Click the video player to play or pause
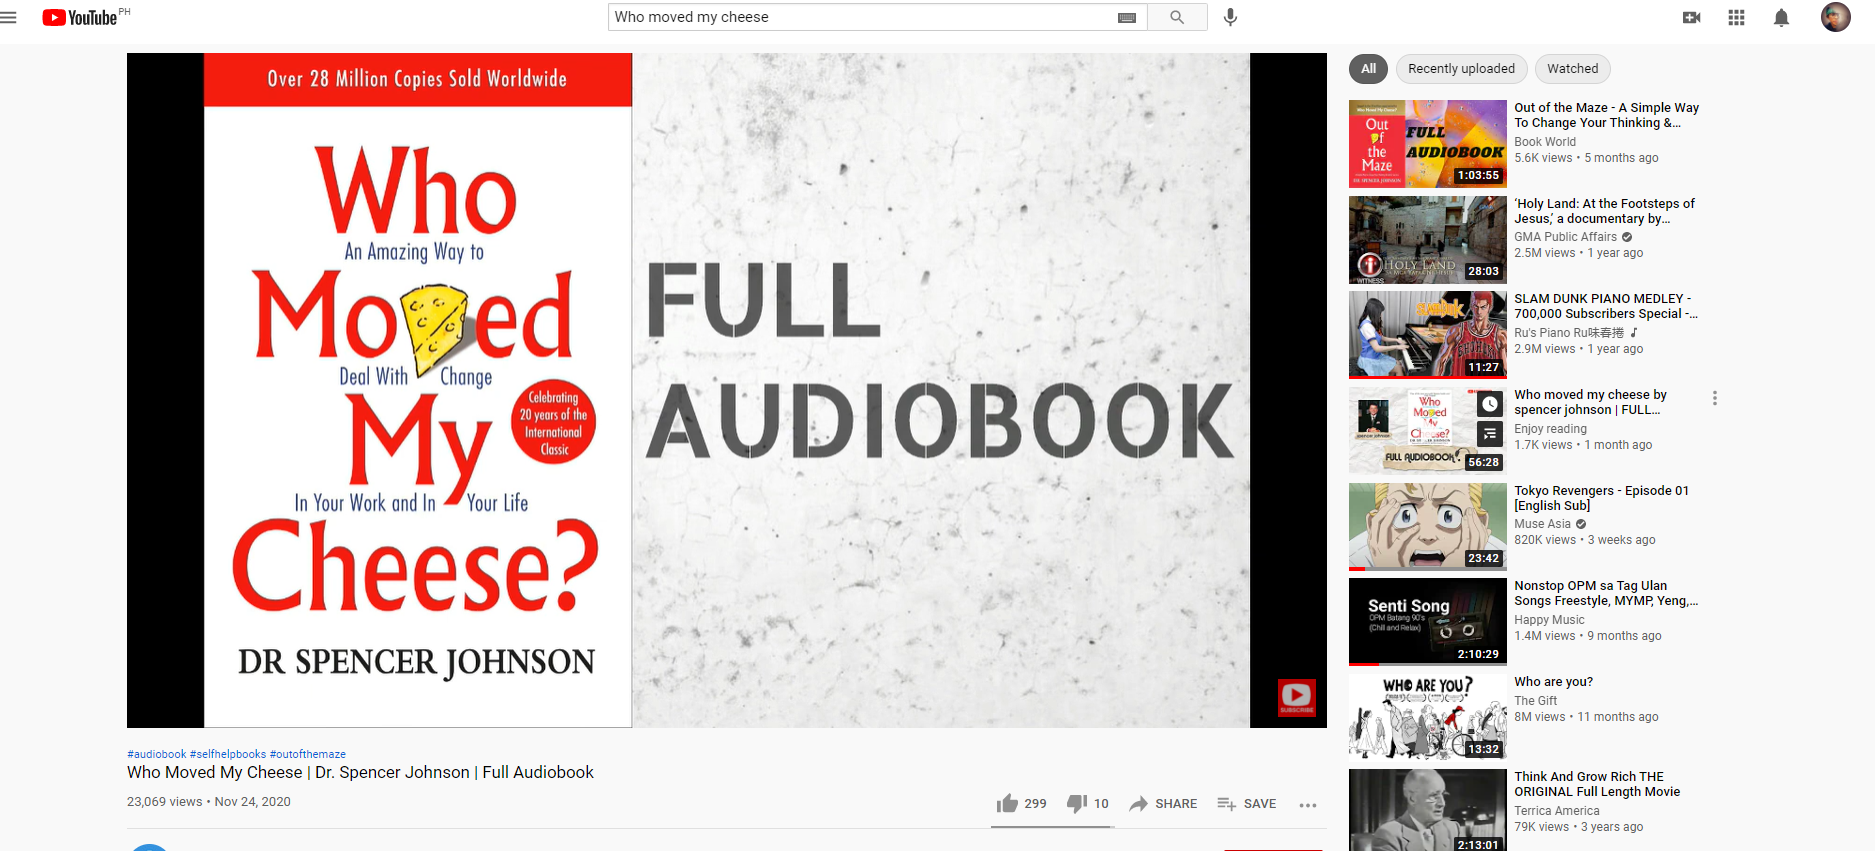Image resolution: width=1875 pixels, height=851 pixels. point(727,390)
